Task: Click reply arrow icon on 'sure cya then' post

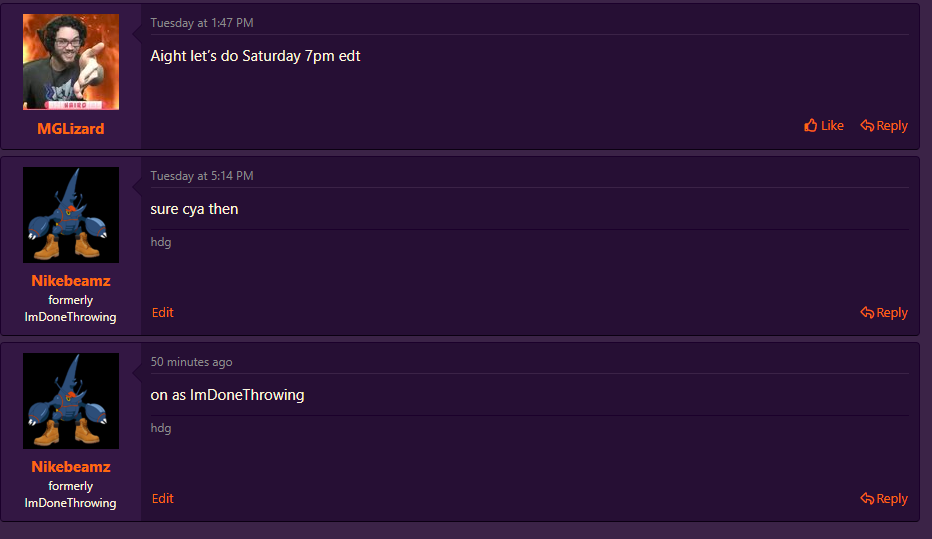Action: (867, 313)
